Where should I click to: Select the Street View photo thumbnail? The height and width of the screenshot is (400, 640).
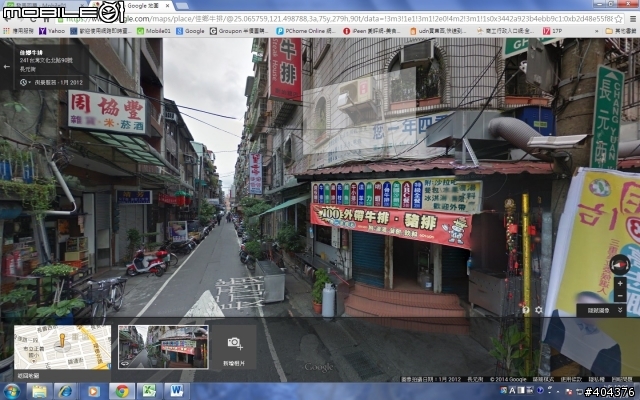(x=163, y=347)
